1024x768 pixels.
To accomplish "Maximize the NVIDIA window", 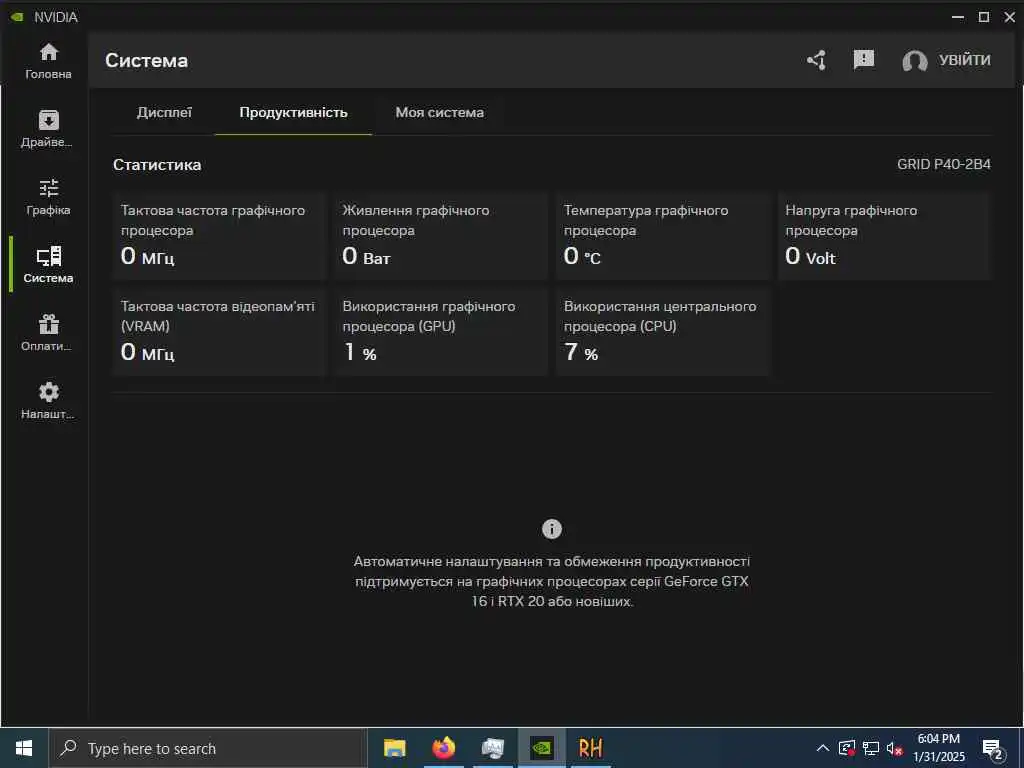I will coord(984,17).
